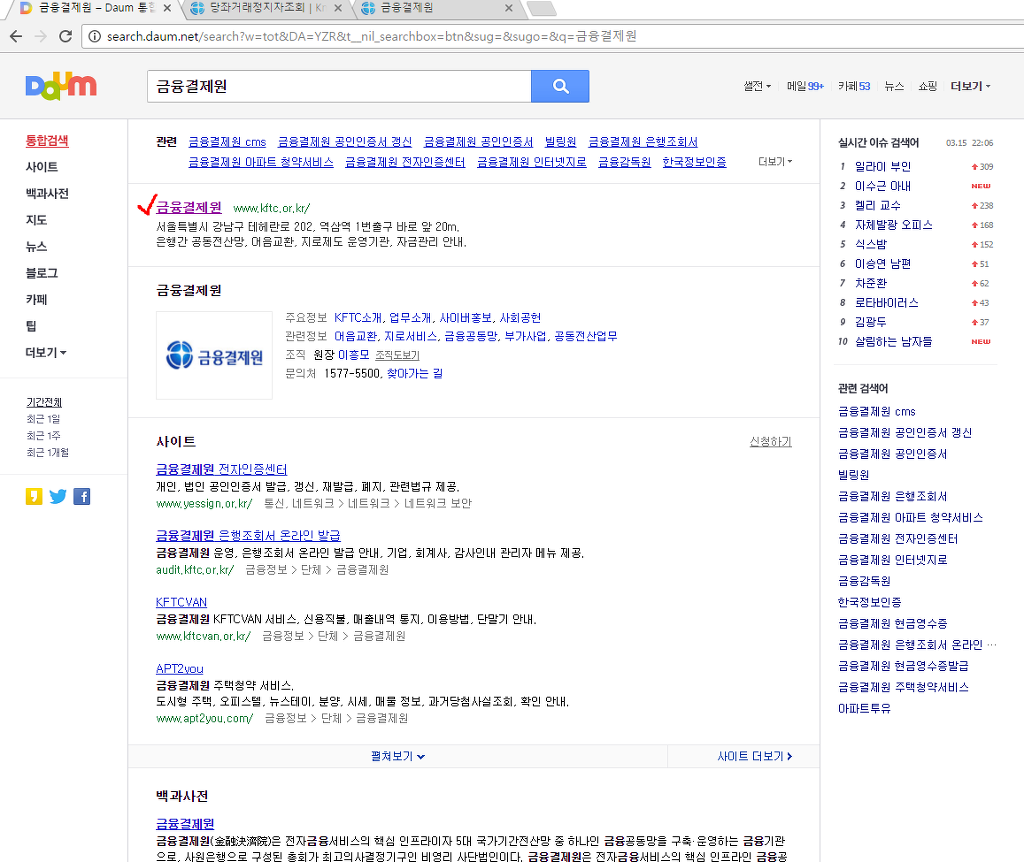Open the KFTCVAN site link
The height and width of the screenshot is (862, 1024).
(x=181, y=602)
